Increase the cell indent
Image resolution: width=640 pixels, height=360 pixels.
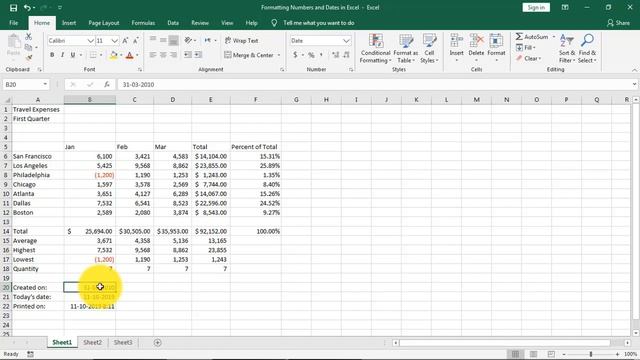pos(198,55)
